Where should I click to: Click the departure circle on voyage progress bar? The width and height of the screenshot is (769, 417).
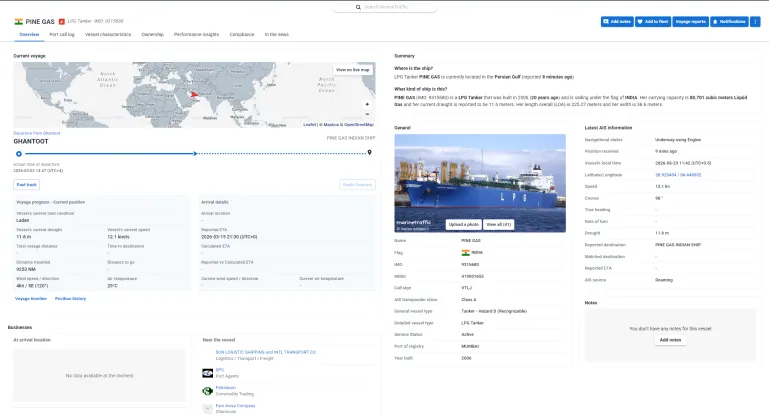(18, 153)
